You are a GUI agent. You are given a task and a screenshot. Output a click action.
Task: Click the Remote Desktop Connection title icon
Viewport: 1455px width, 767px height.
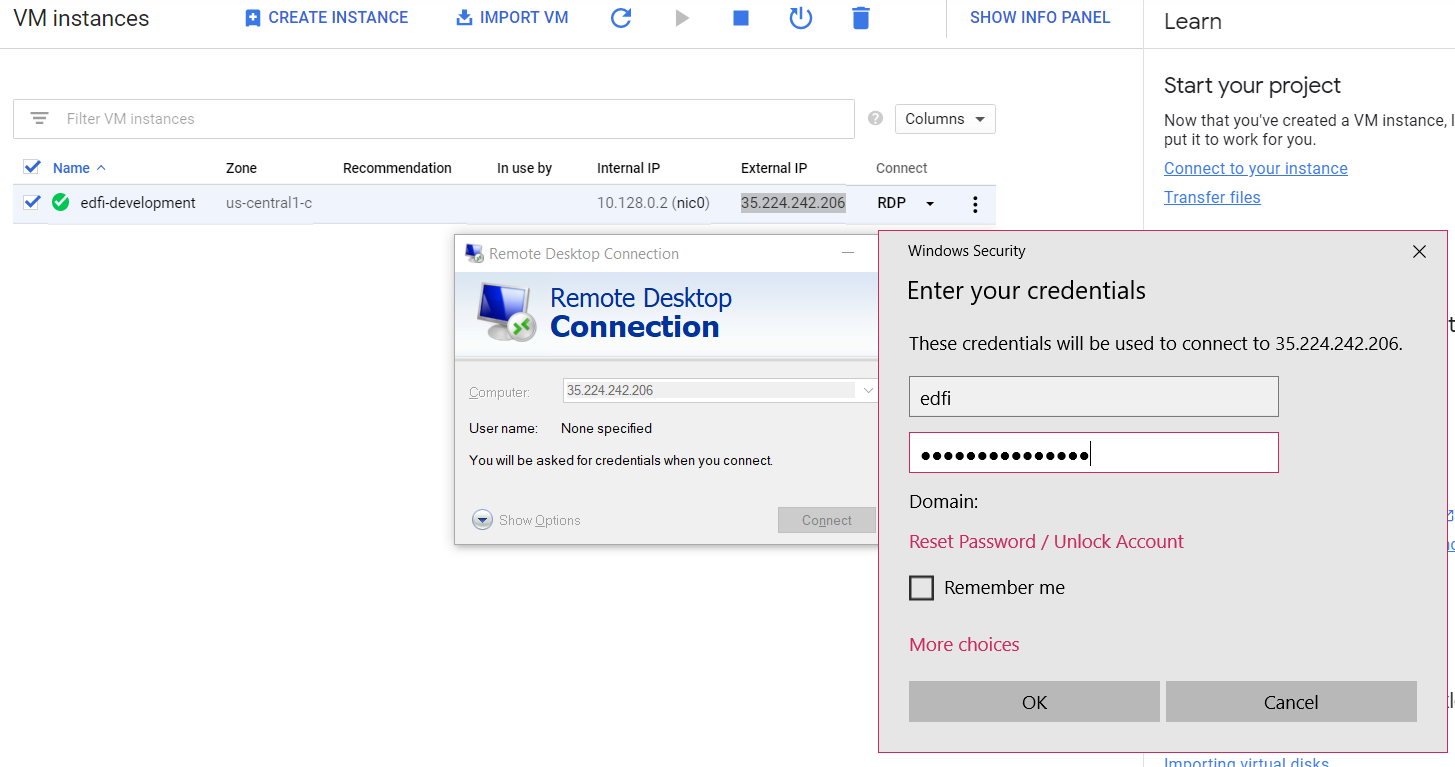click(475, 253)
